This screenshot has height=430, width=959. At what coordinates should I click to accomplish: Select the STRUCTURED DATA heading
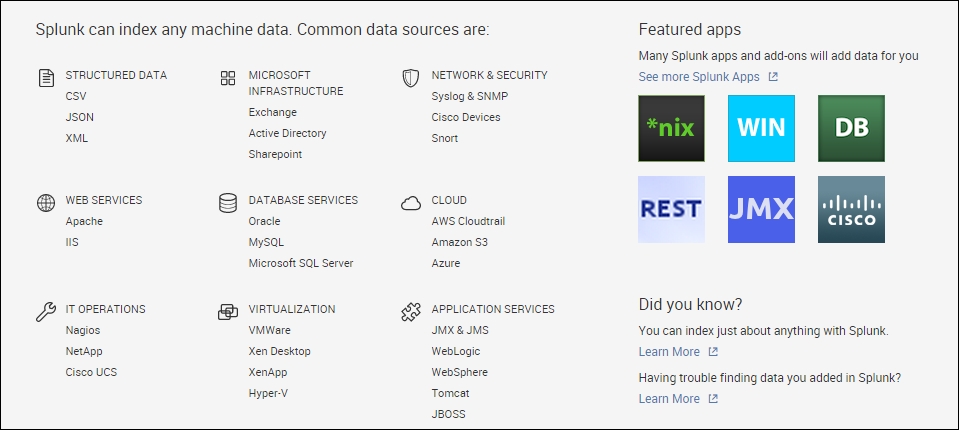(116, 75)
